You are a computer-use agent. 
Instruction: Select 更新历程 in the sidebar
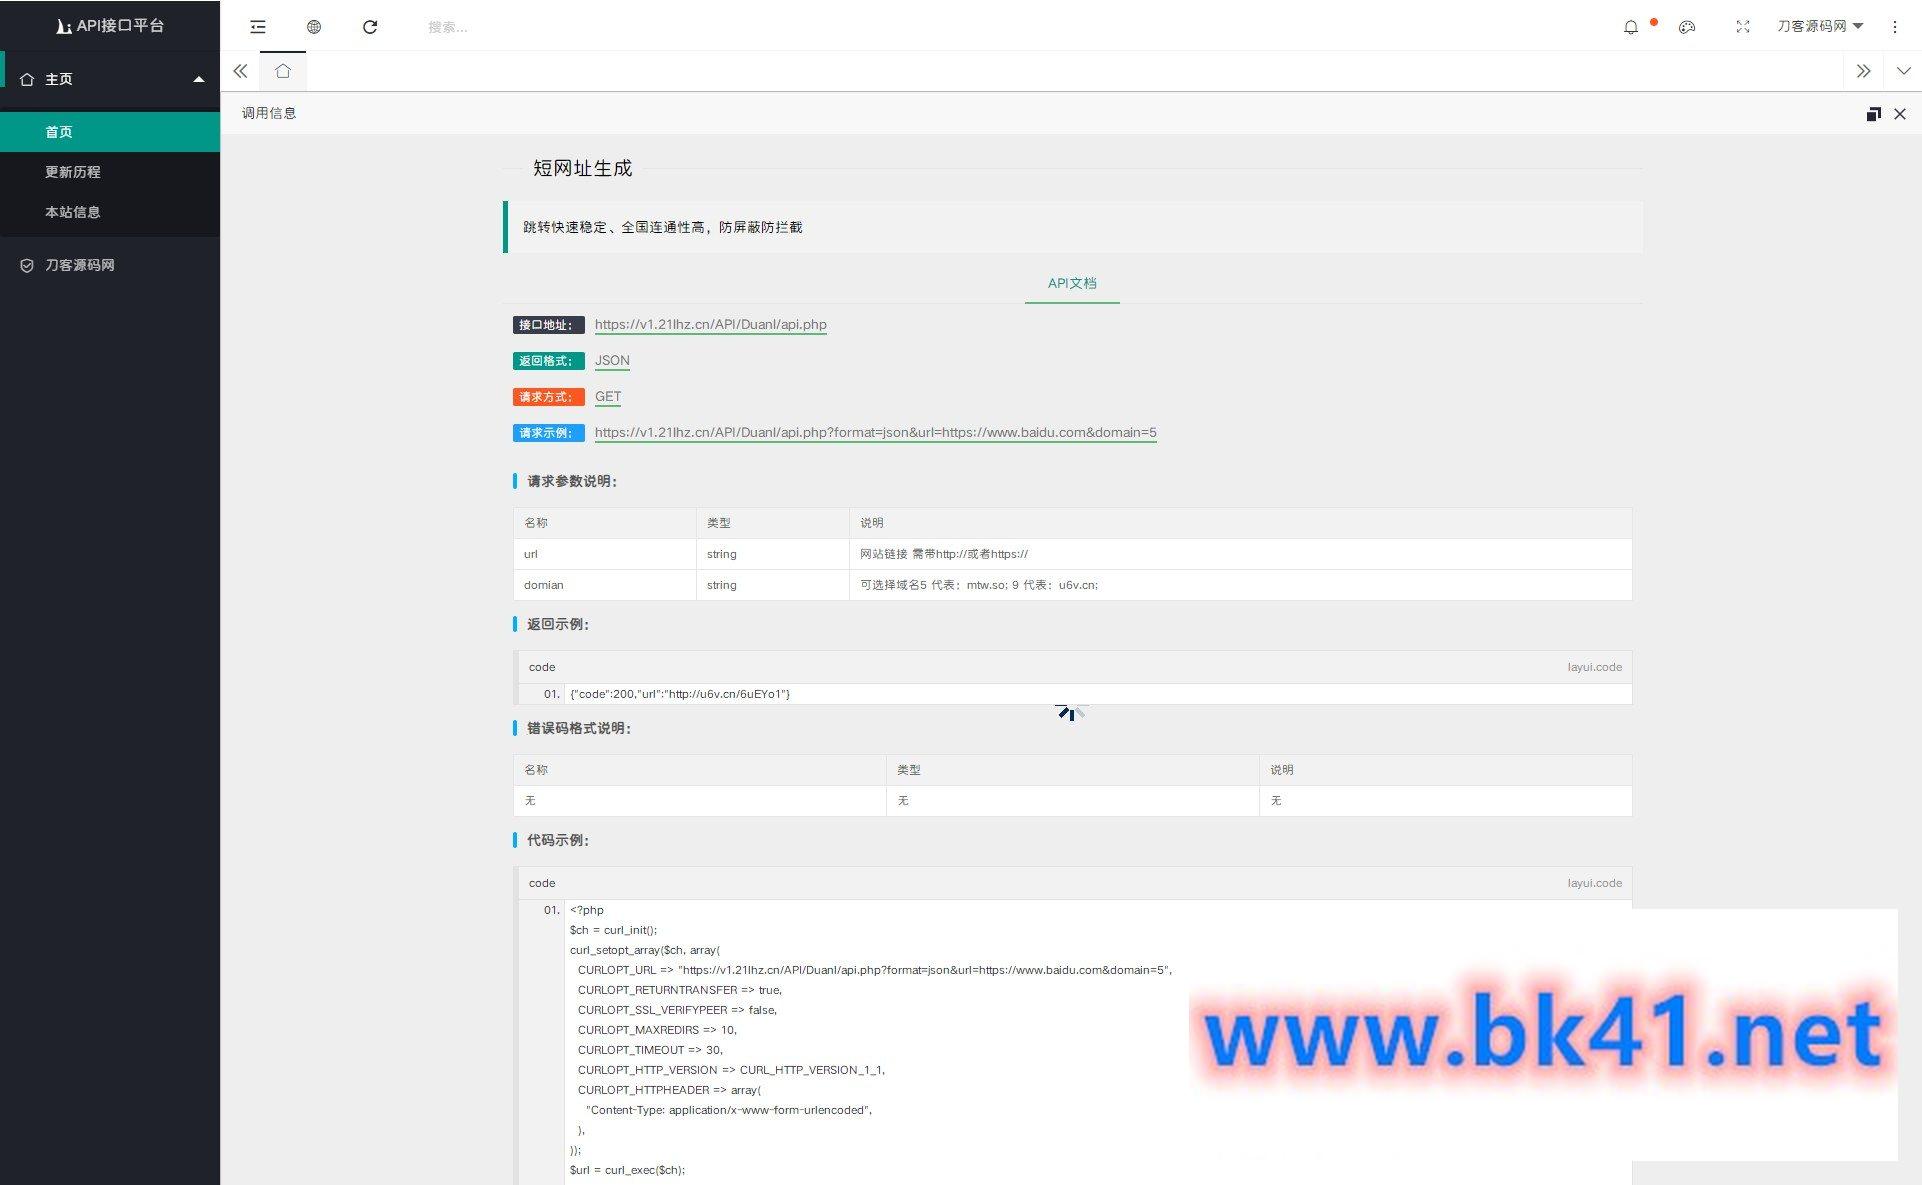pyautogui.click(x=73, y=172)
